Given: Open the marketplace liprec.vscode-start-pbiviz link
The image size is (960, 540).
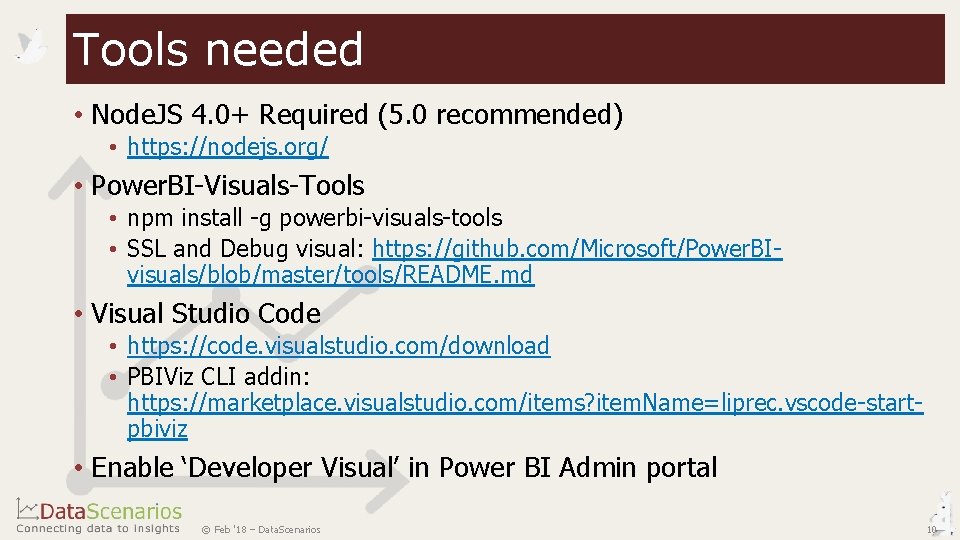Looking at the screenshot, I should (x=525, y=416).
